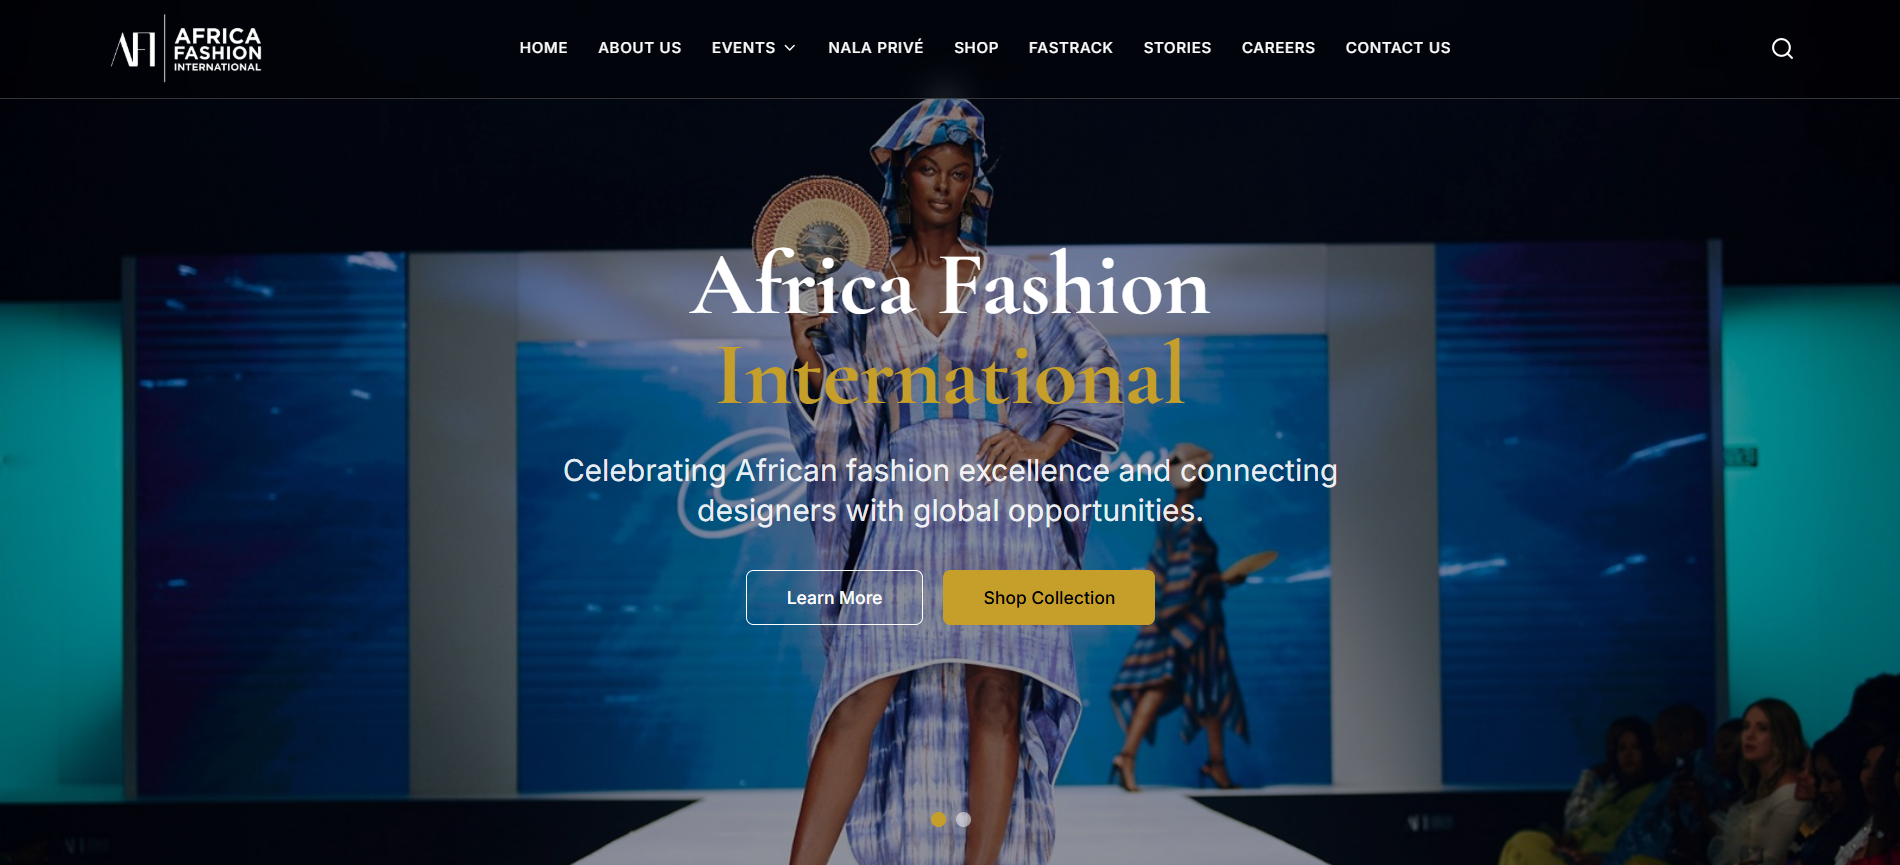Click the Africa Fashion International logo text
Image resolution: width=1900 pixels, height=865 pixels.
coord(218,49)
